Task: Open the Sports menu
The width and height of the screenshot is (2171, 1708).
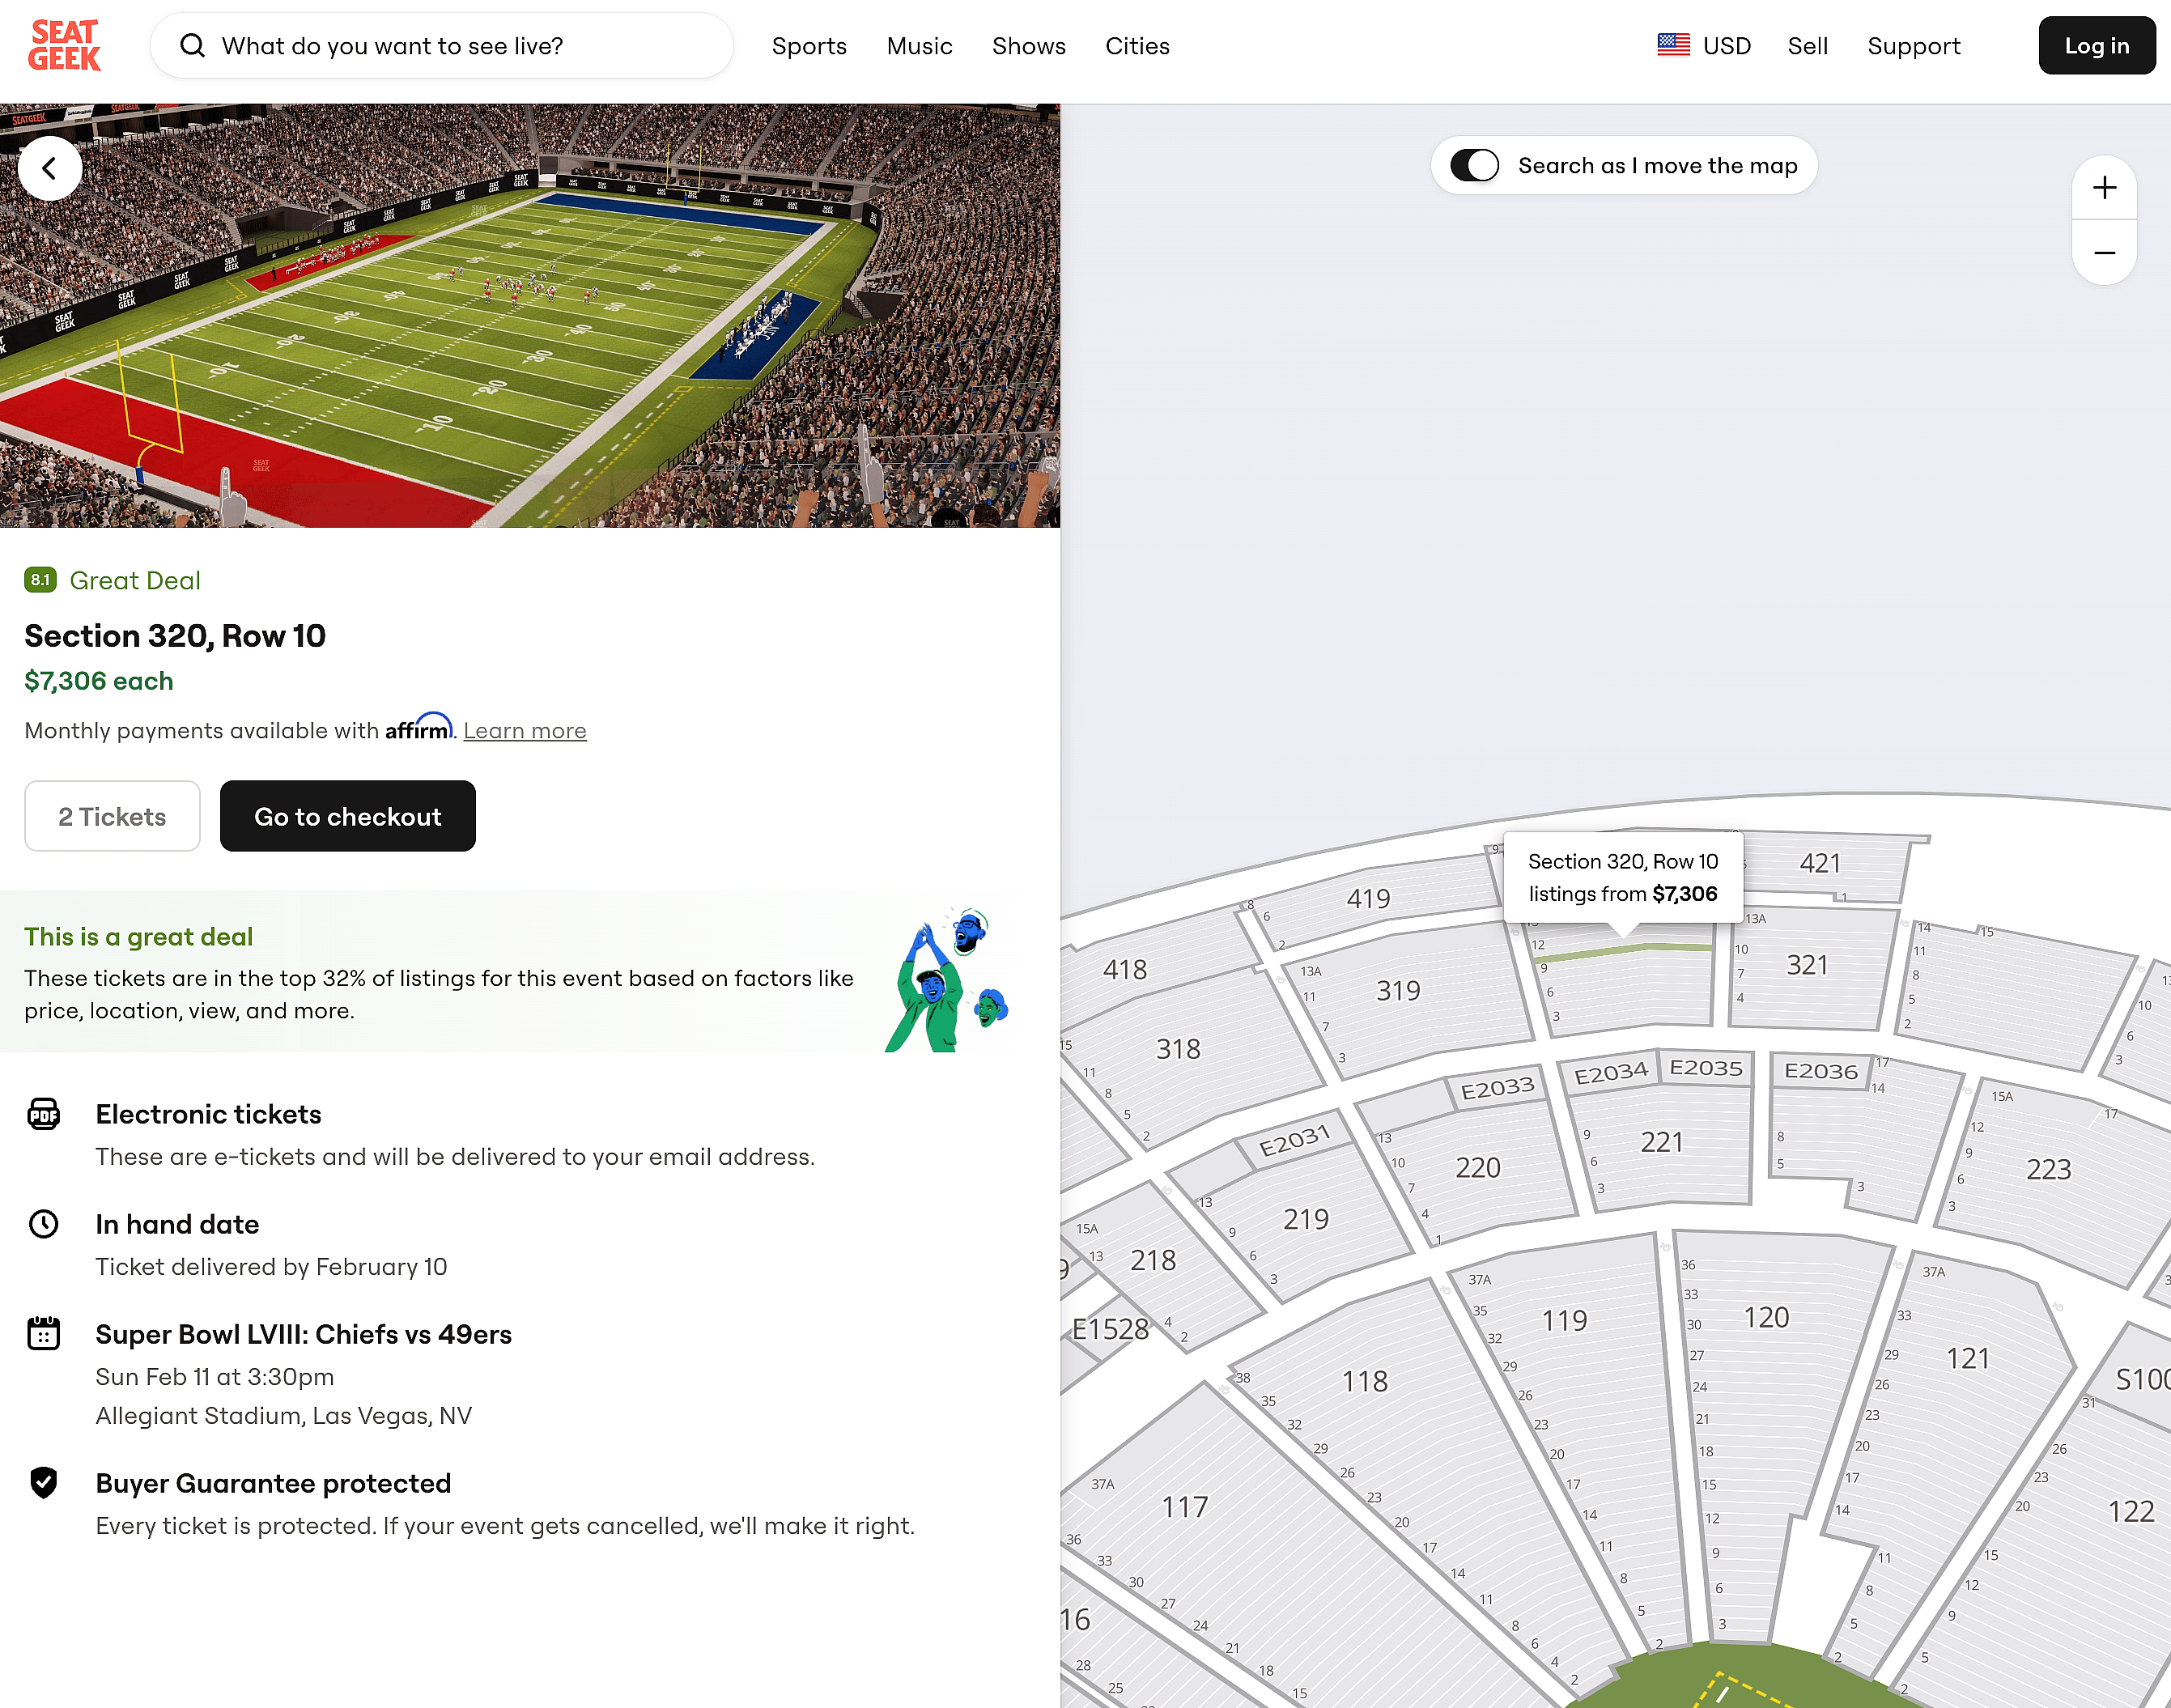Action: click(809, 45)
